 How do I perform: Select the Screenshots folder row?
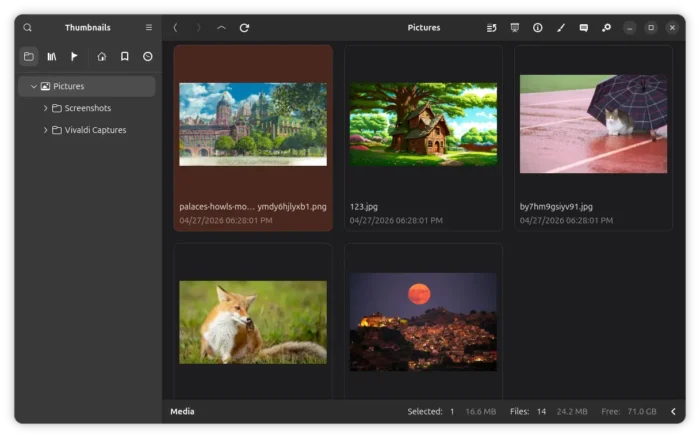87,108
